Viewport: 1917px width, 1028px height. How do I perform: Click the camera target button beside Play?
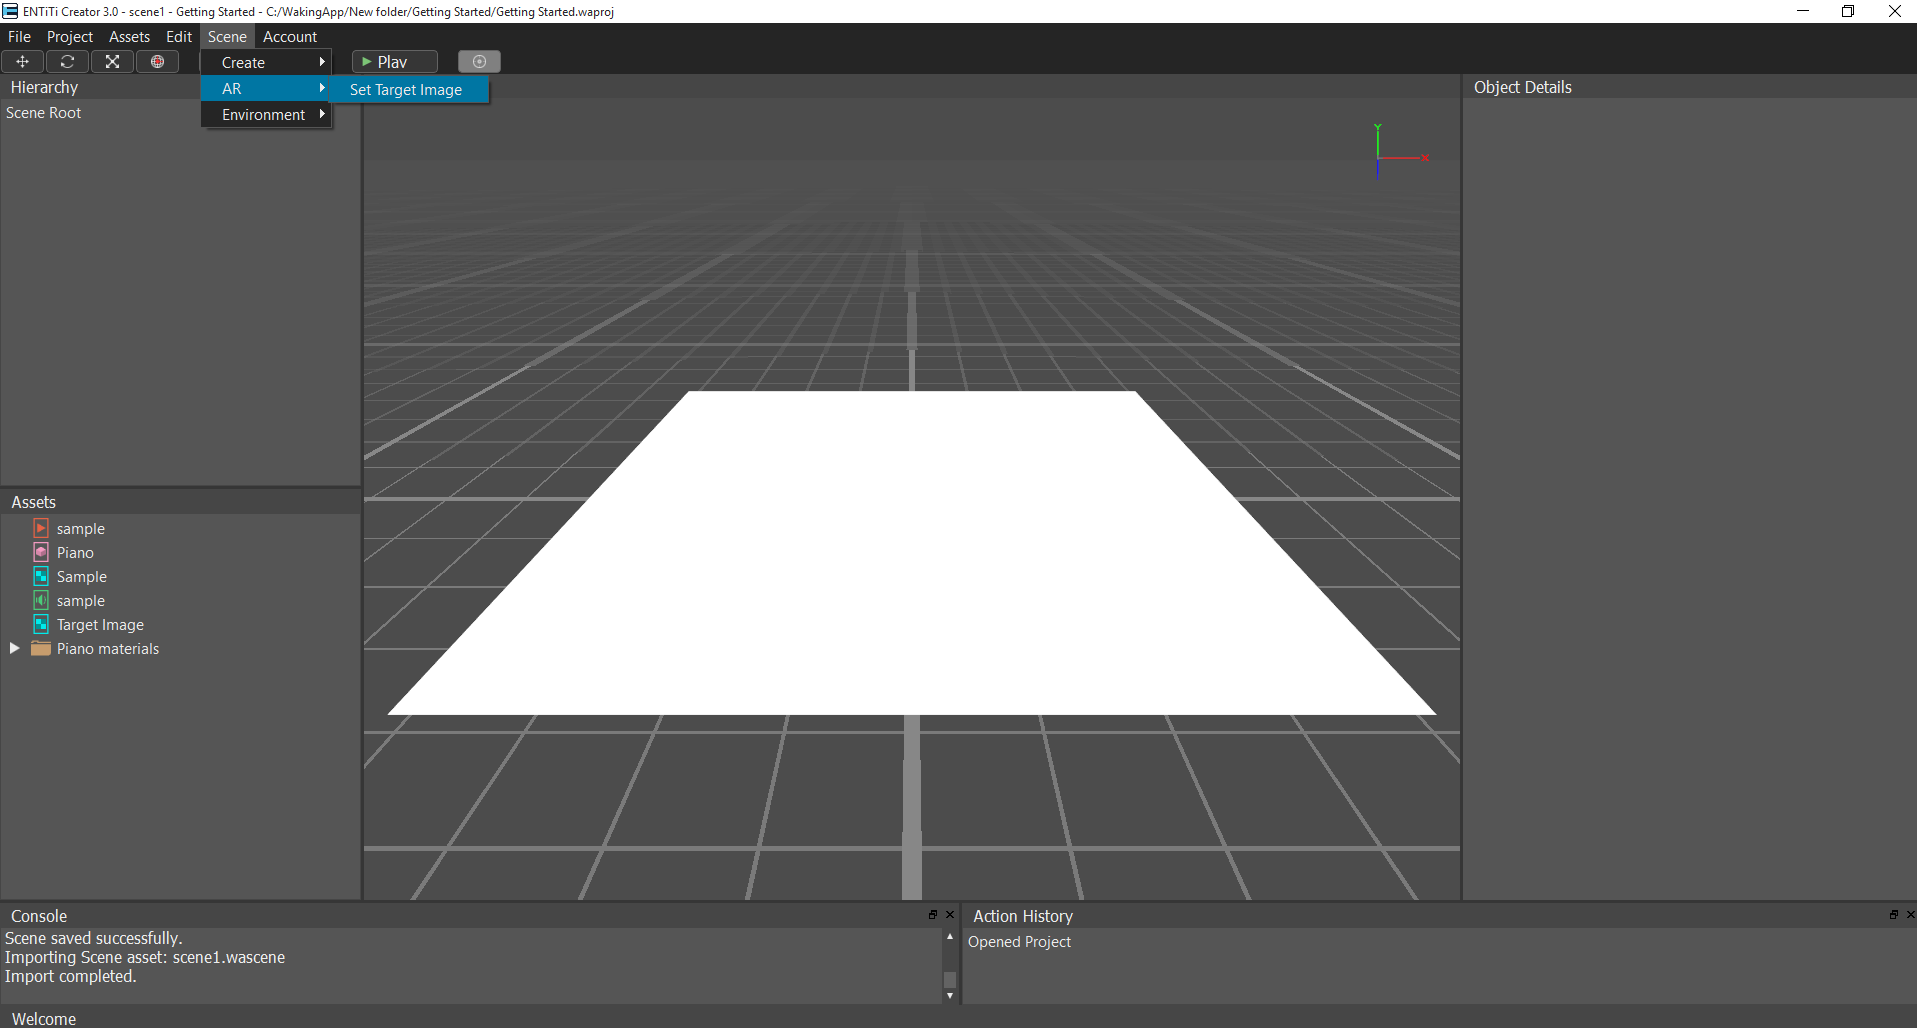click(479, 62)
